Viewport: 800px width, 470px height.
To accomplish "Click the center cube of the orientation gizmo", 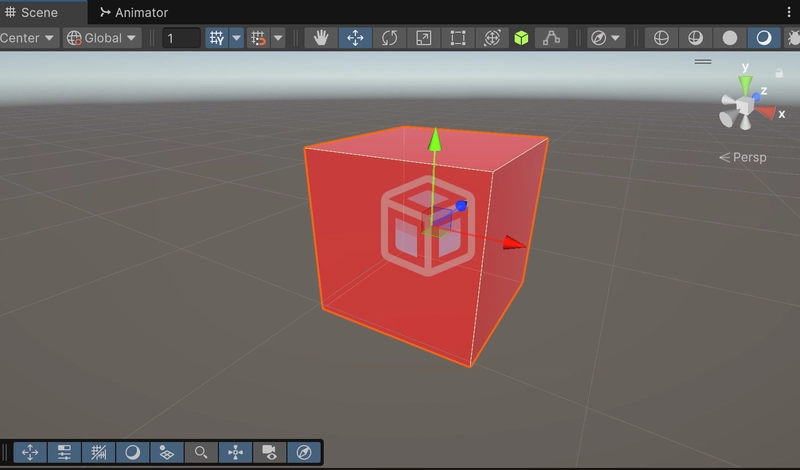I will (x=744, y=106).
